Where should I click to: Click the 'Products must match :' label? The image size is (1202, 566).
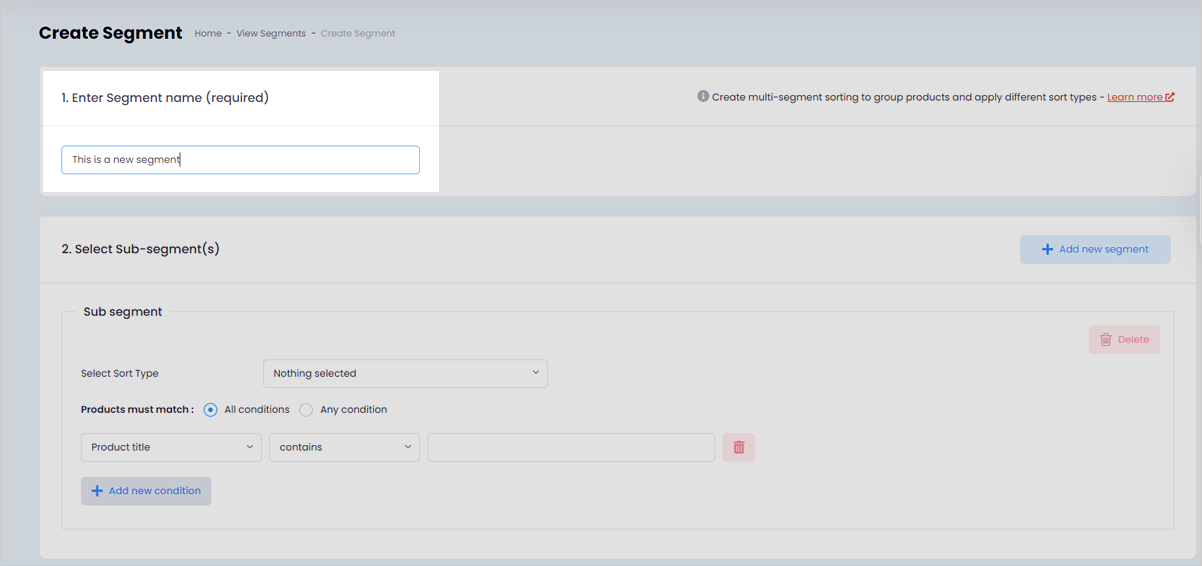tap(137, 410)
